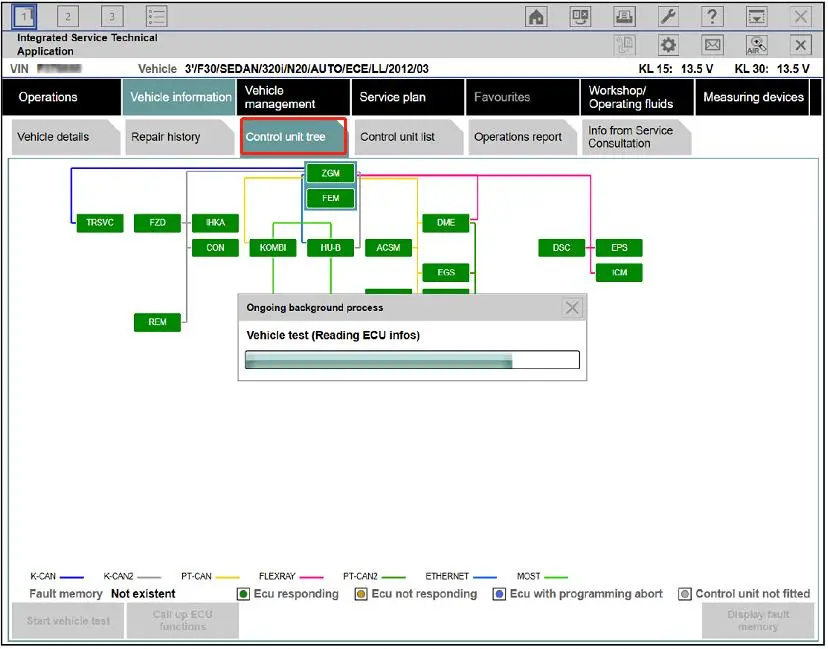The height and width of the screenshot is (649, 828).
Task: Go to the home screen icon
Action: 536,17
